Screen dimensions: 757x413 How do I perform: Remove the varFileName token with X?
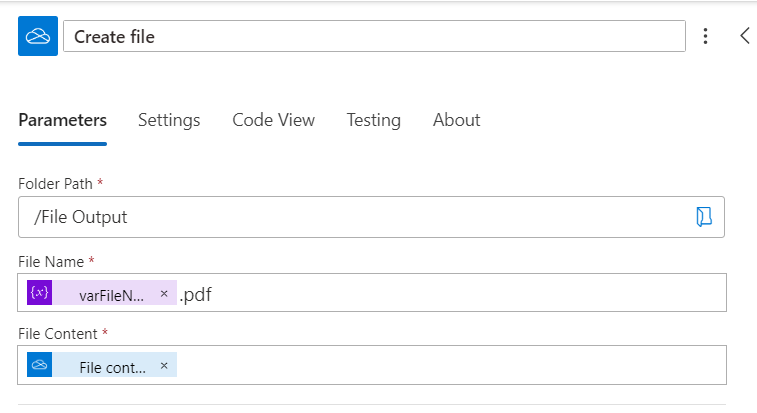[164, 294]
